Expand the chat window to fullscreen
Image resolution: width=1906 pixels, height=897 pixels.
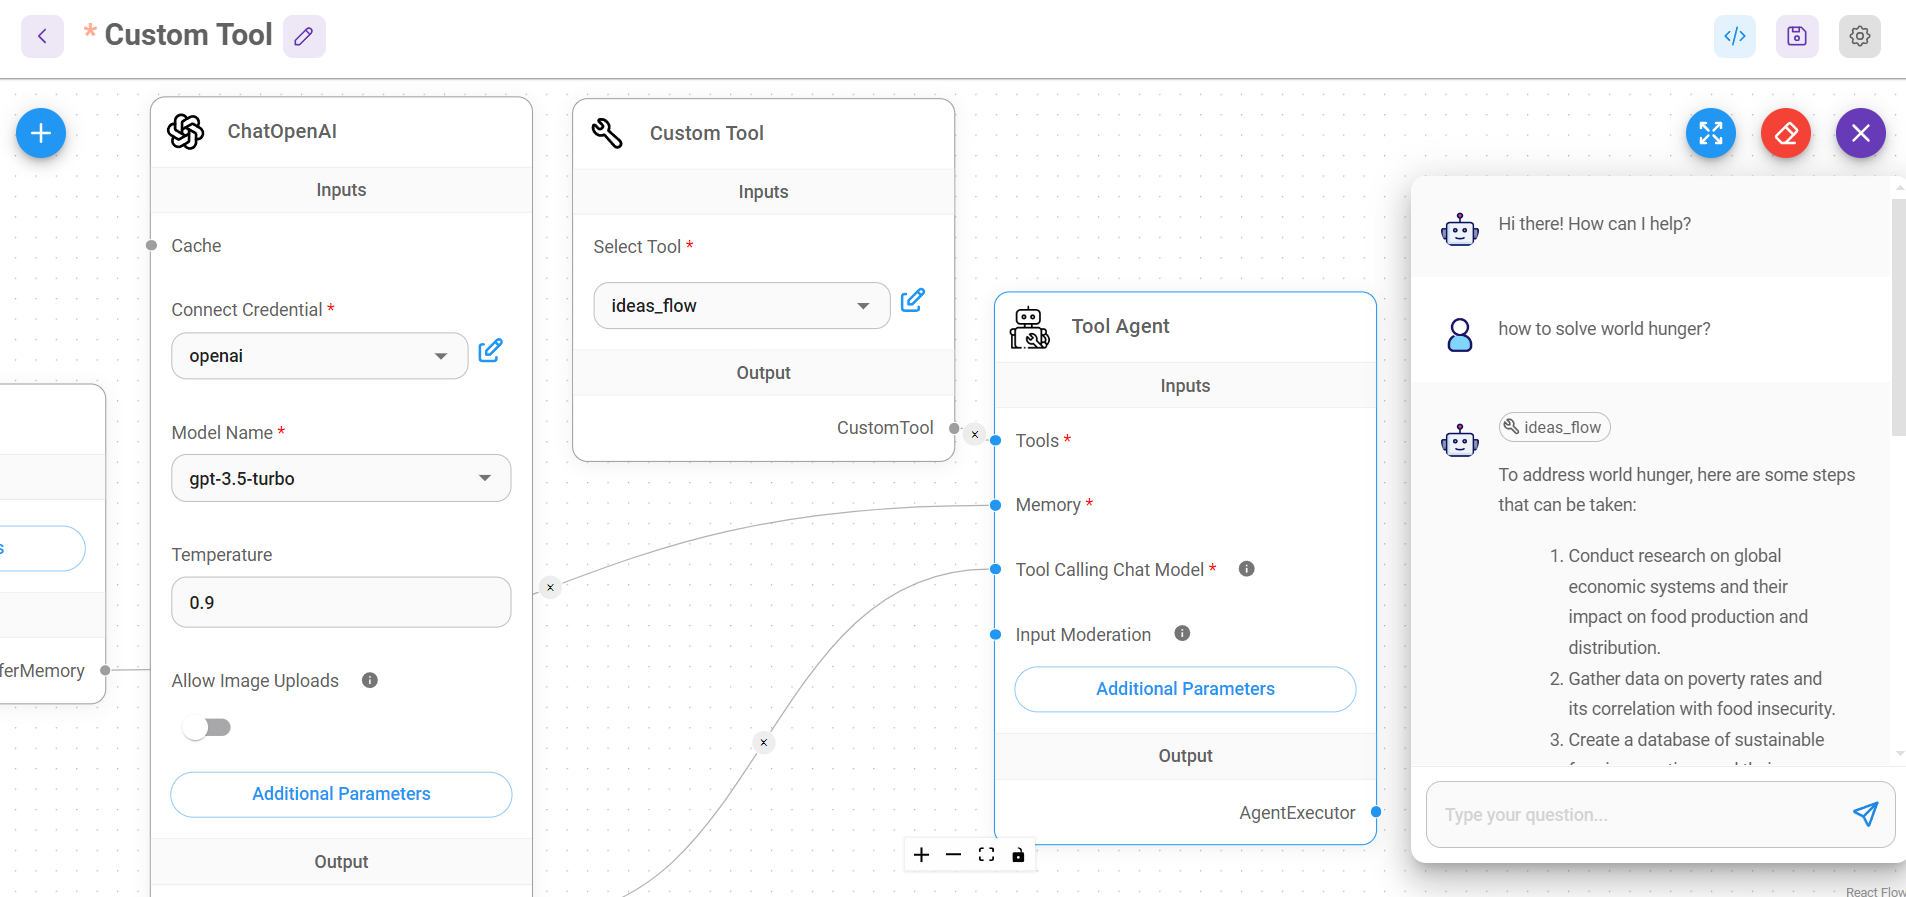point(1710,133)
